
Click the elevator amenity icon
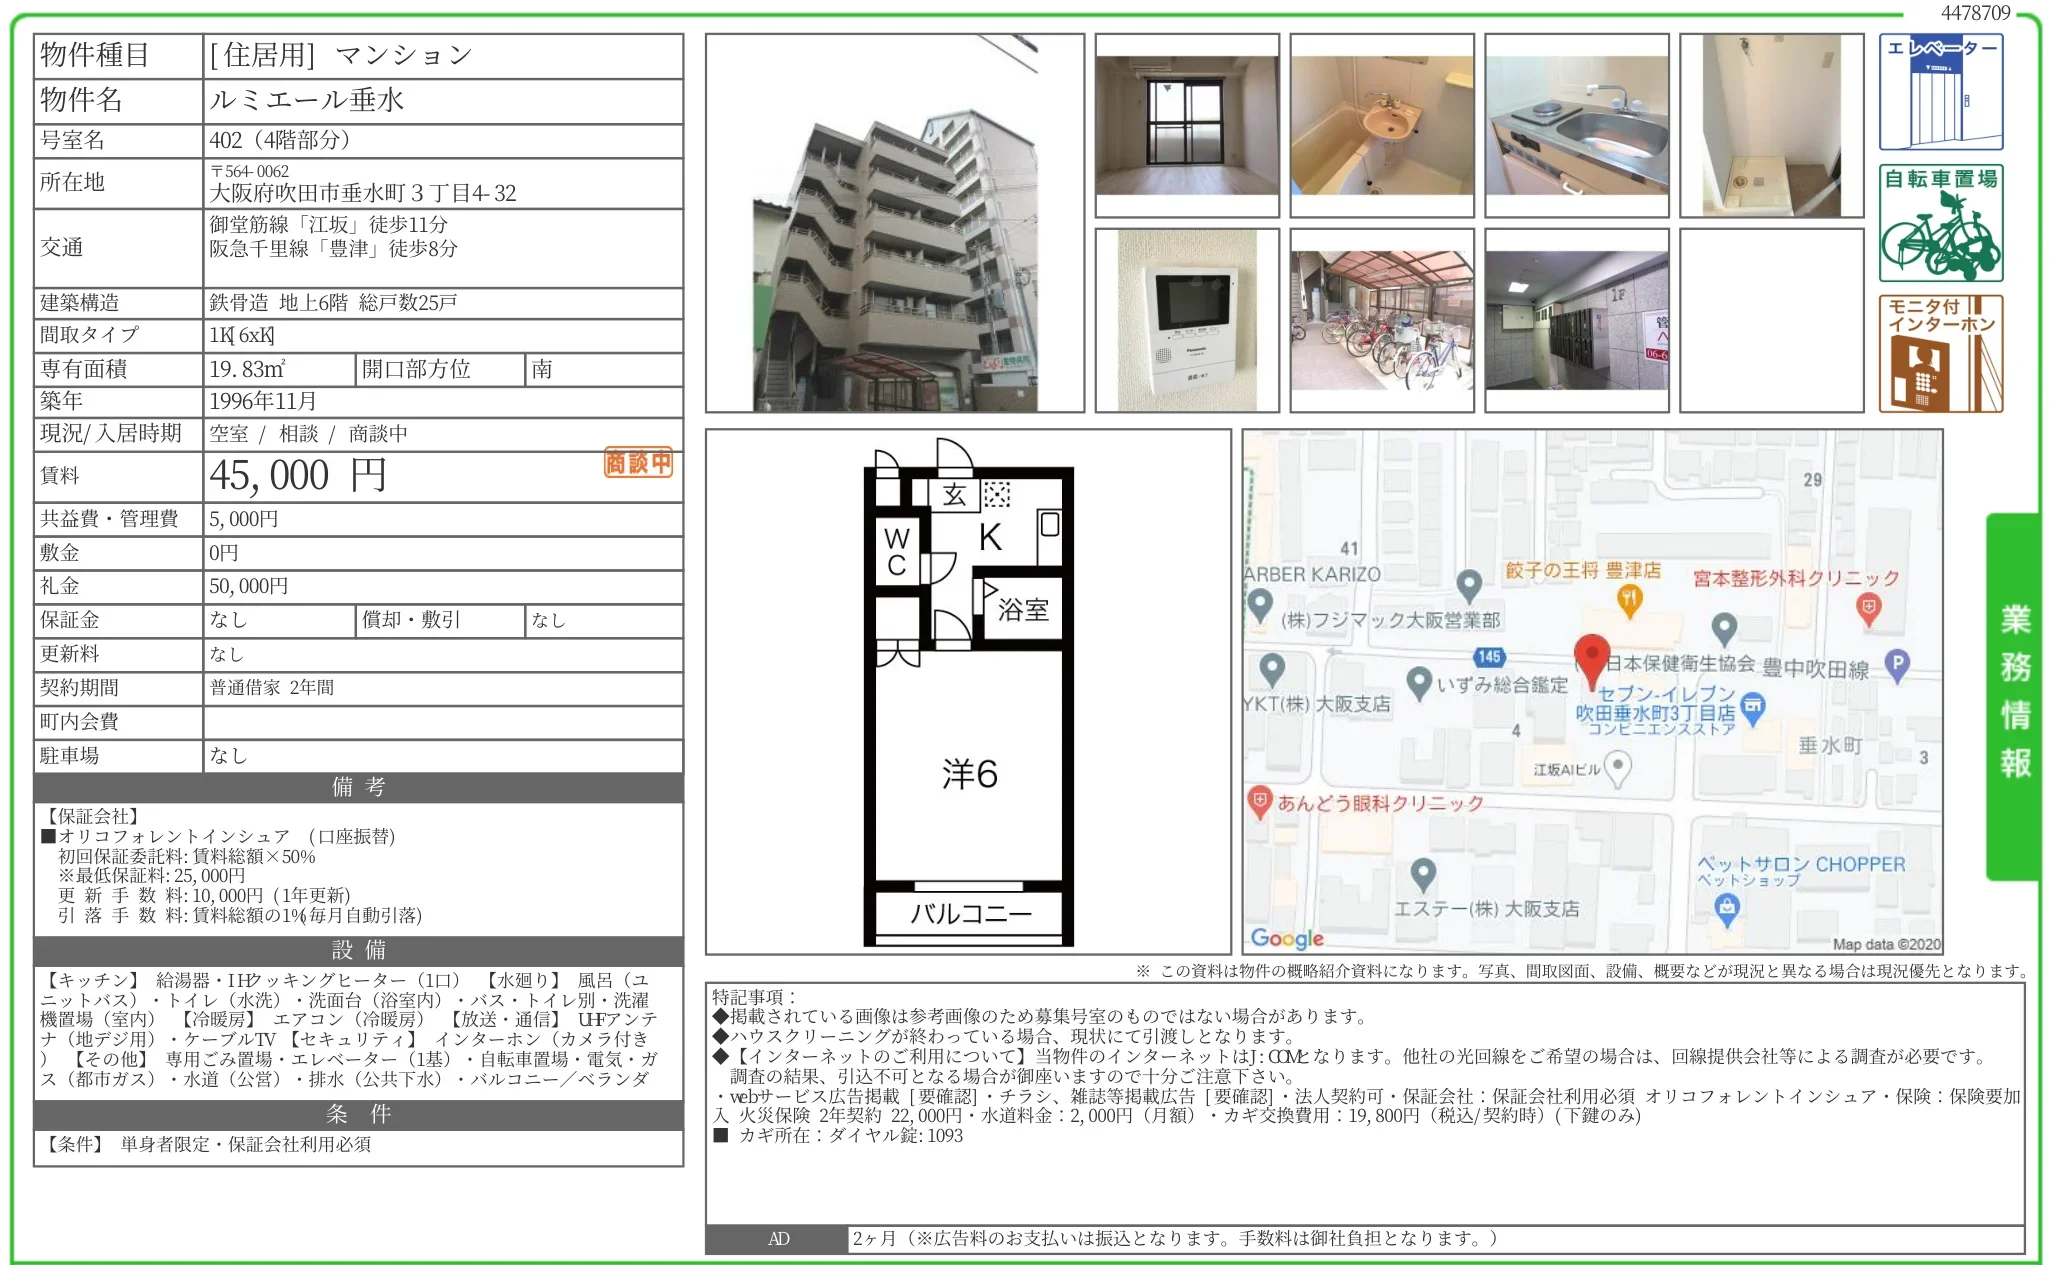click(1940, 92)
